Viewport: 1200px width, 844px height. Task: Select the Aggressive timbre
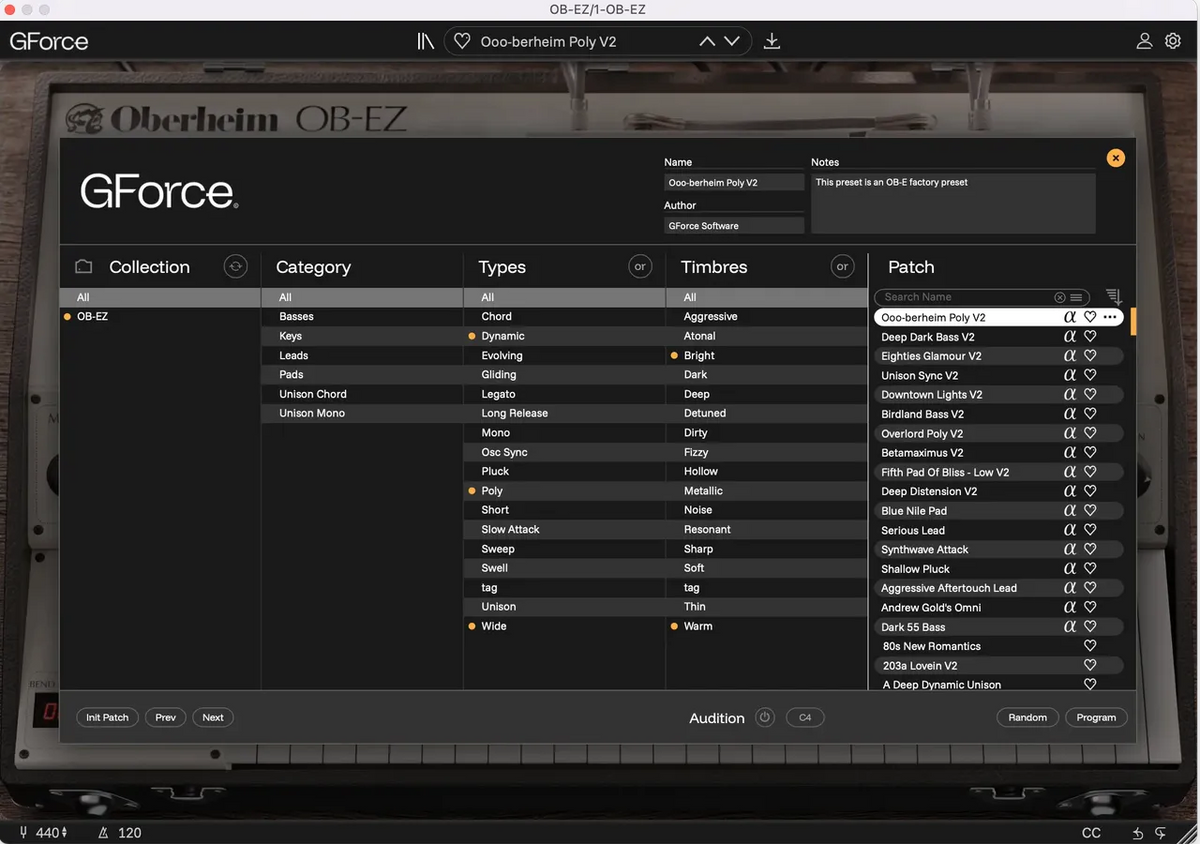[766, 316]
